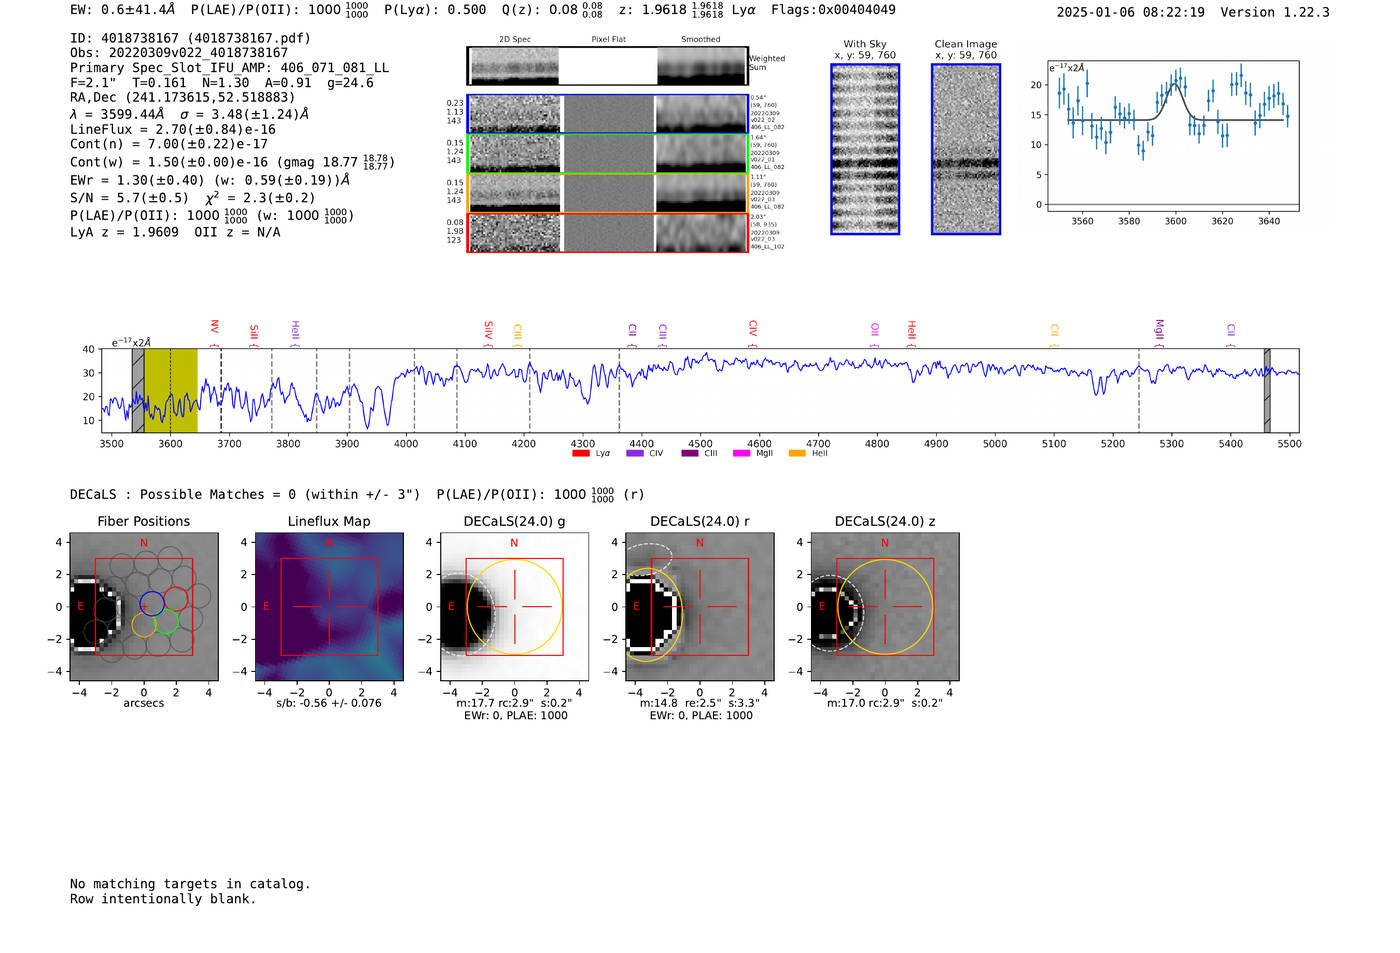Open the red-bordered fiber 2D spectrum row
This screenshot has height=953, width=1400.
pyautogui.click(x=608, y=232)
